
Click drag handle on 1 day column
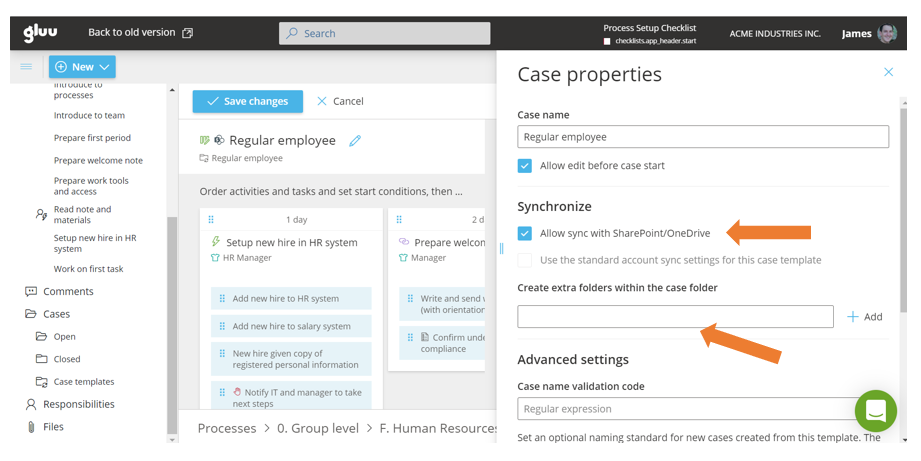(x=211, y=219)
